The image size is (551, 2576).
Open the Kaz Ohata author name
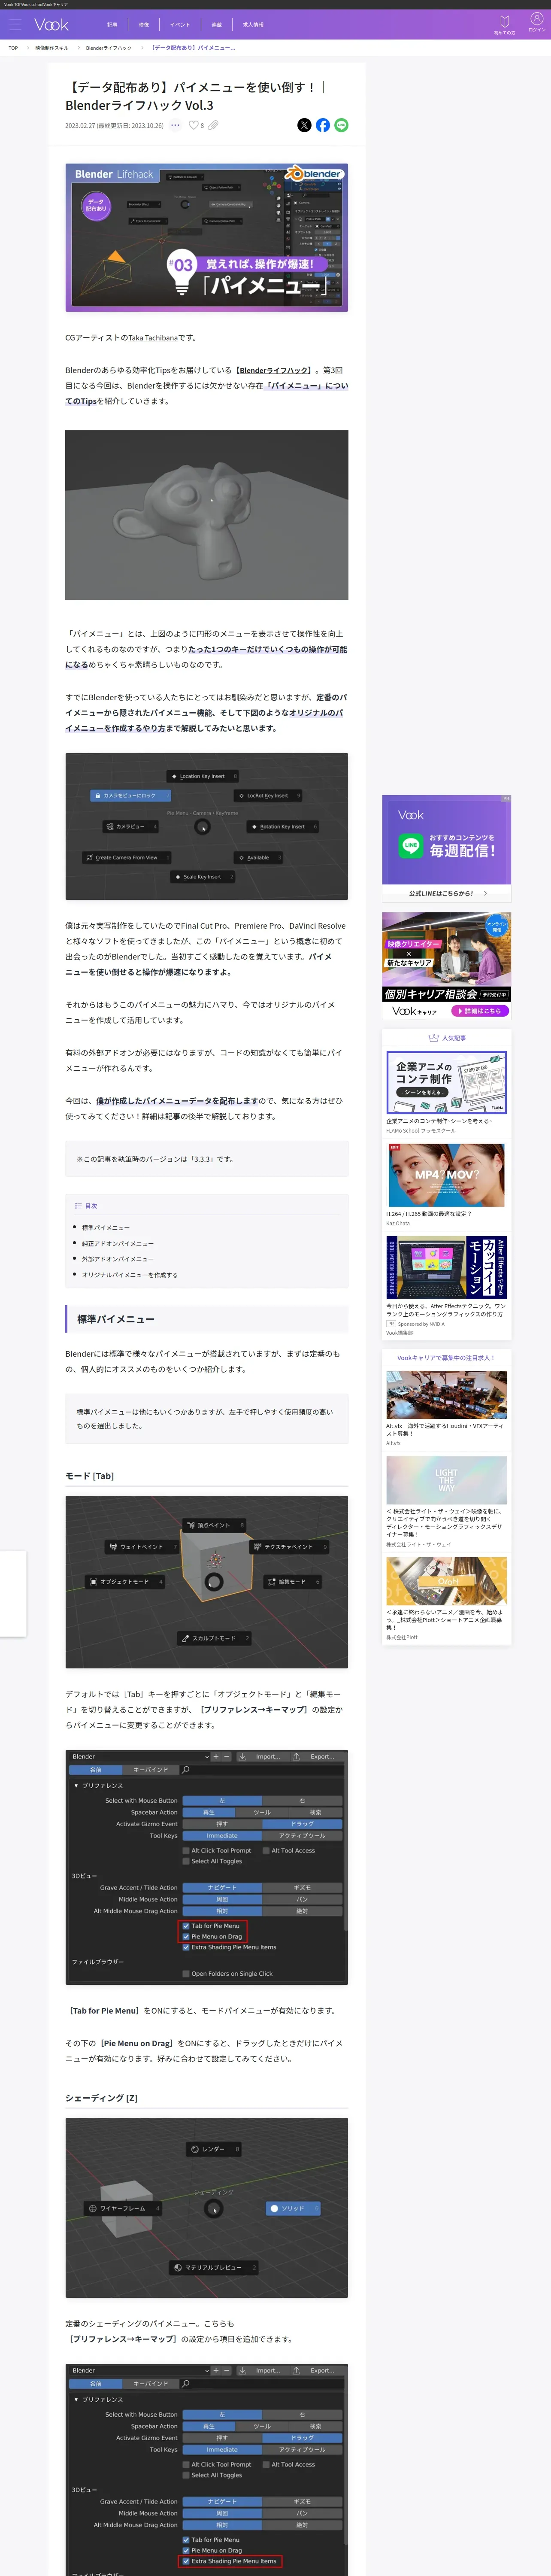click(x=398, y=1223)
